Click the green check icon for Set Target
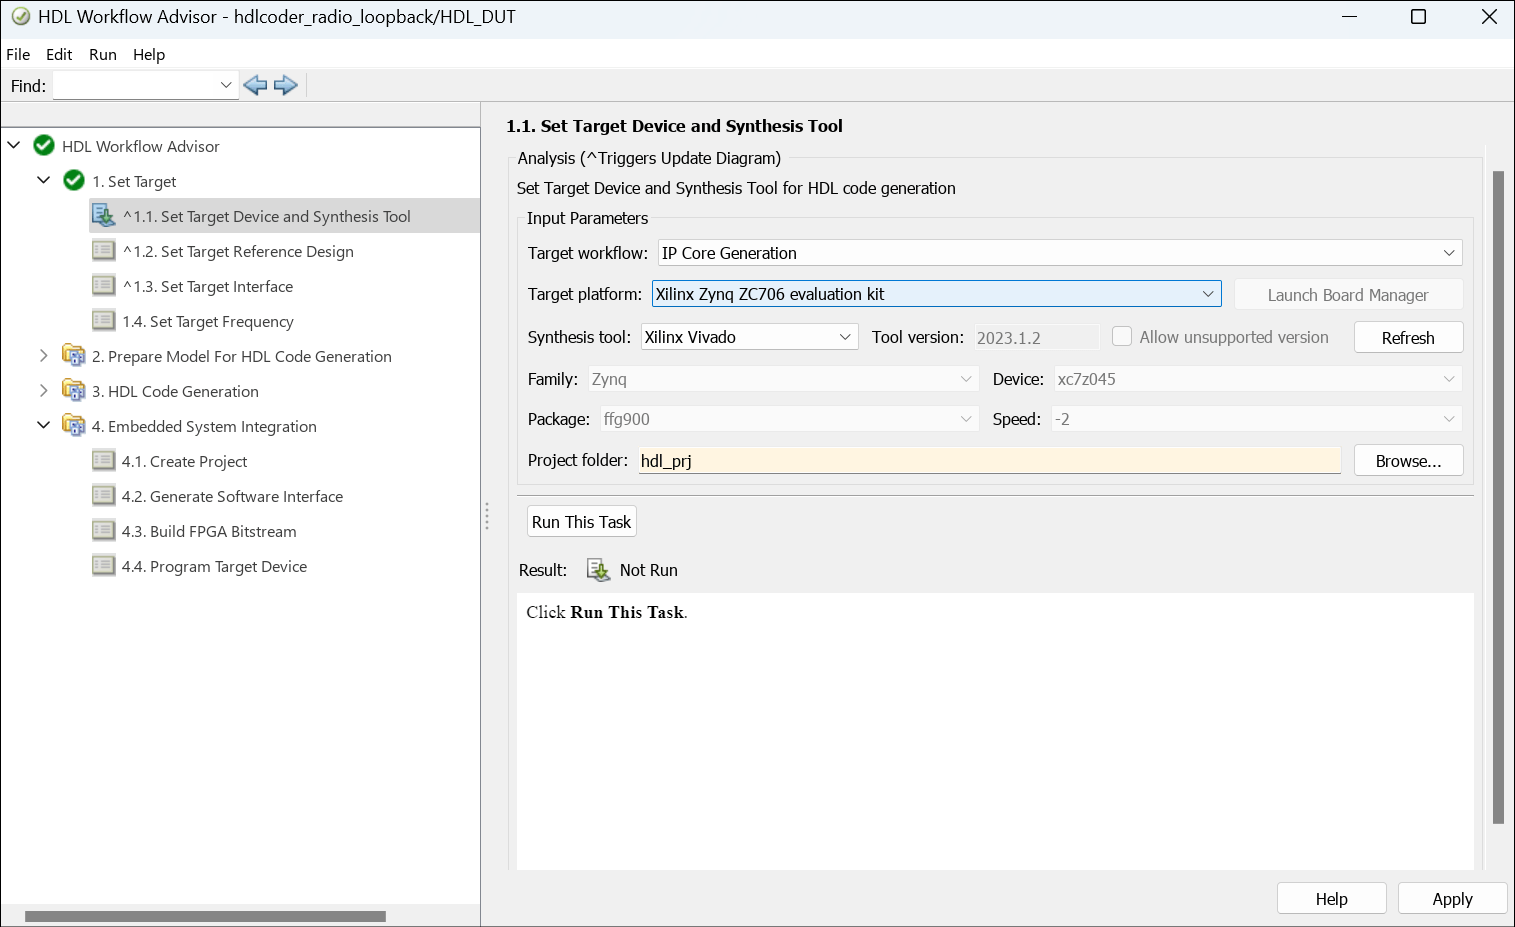Image resolution: width=1515 pixels, height=927 pixels. (74, 180)
